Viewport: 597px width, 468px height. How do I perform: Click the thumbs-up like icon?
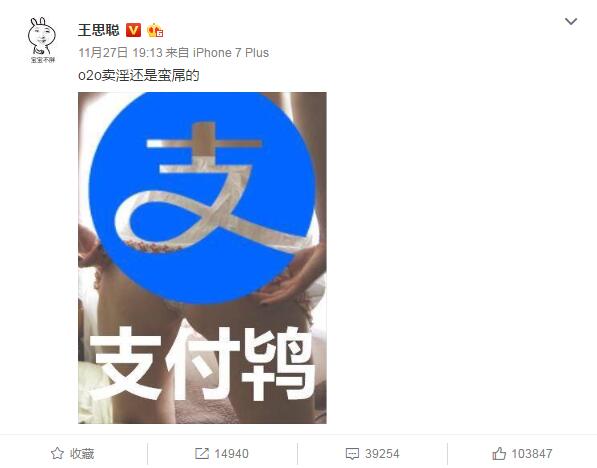pos(499,453)
